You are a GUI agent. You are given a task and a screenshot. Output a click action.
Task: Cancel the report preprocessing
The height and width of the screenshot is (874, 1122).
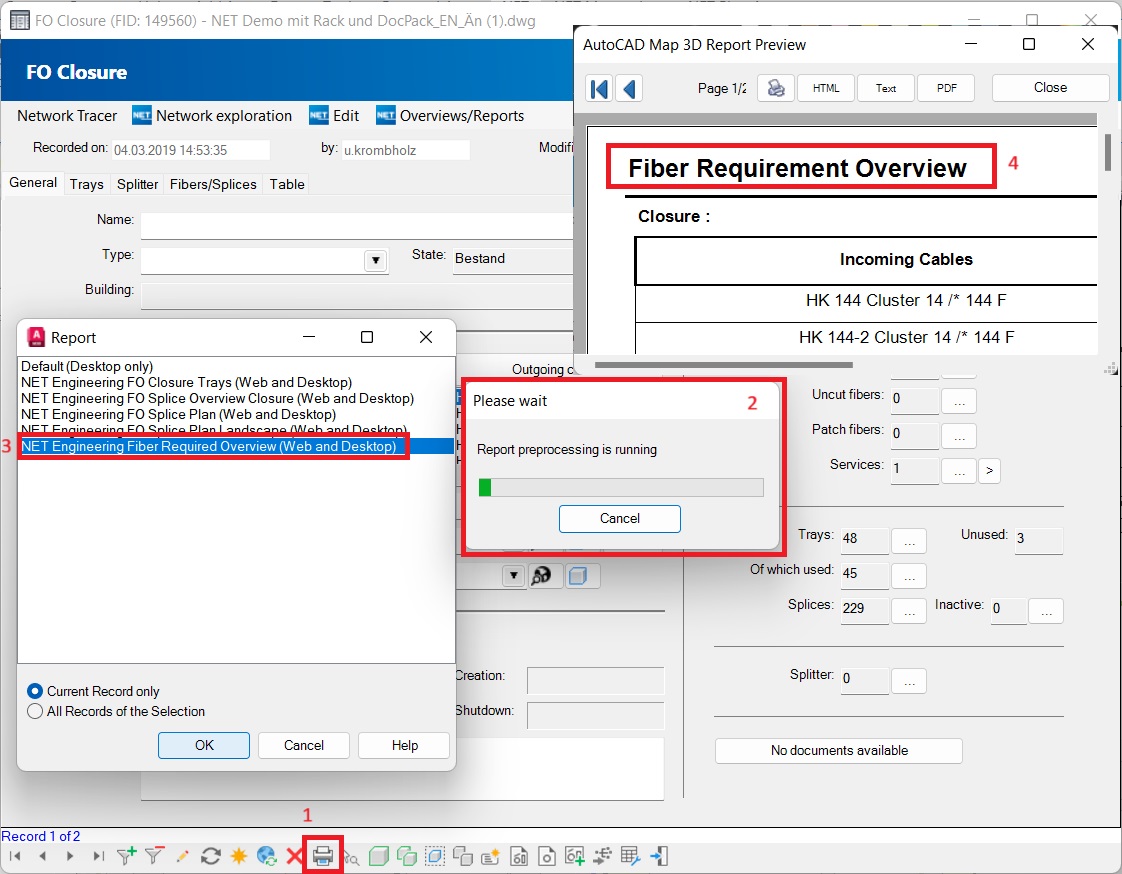[620, 518]
